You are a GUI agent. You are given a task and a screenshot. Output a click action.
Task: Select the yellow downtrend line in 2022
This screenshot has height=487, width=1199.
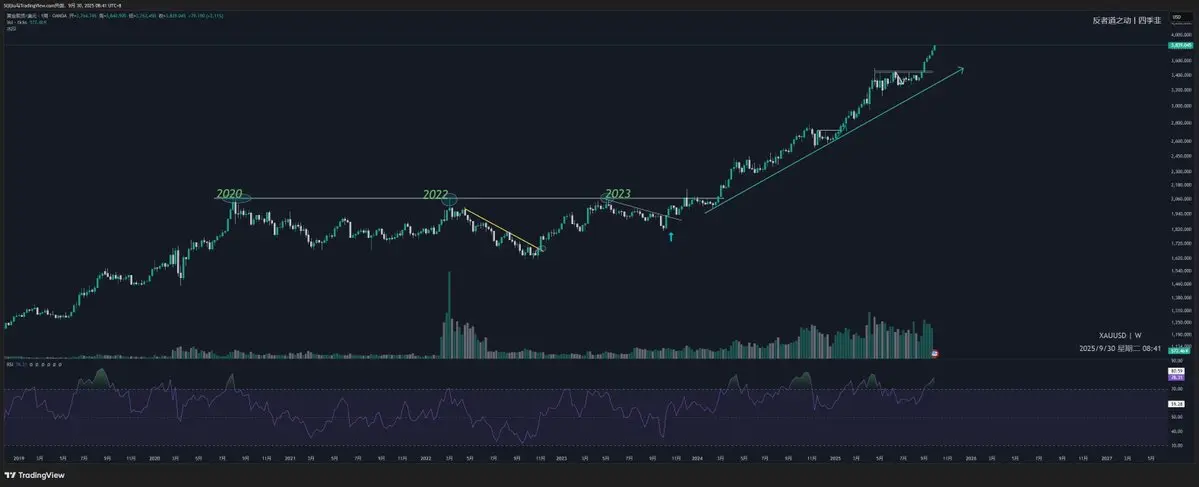pyautogui.click(x=502, y=229)
